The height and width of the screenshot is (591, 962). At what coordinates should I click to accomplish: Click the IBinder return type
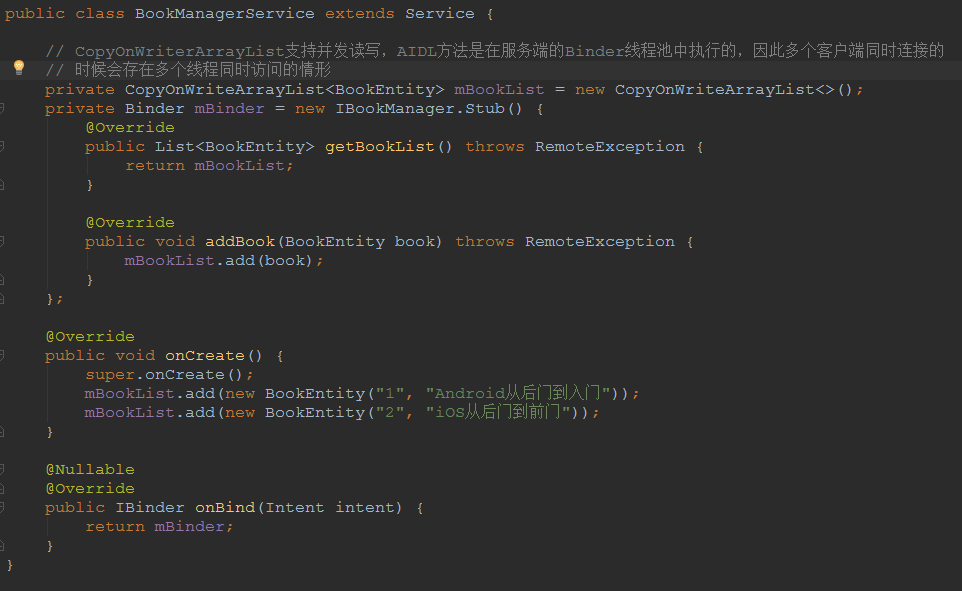(150, 508)
